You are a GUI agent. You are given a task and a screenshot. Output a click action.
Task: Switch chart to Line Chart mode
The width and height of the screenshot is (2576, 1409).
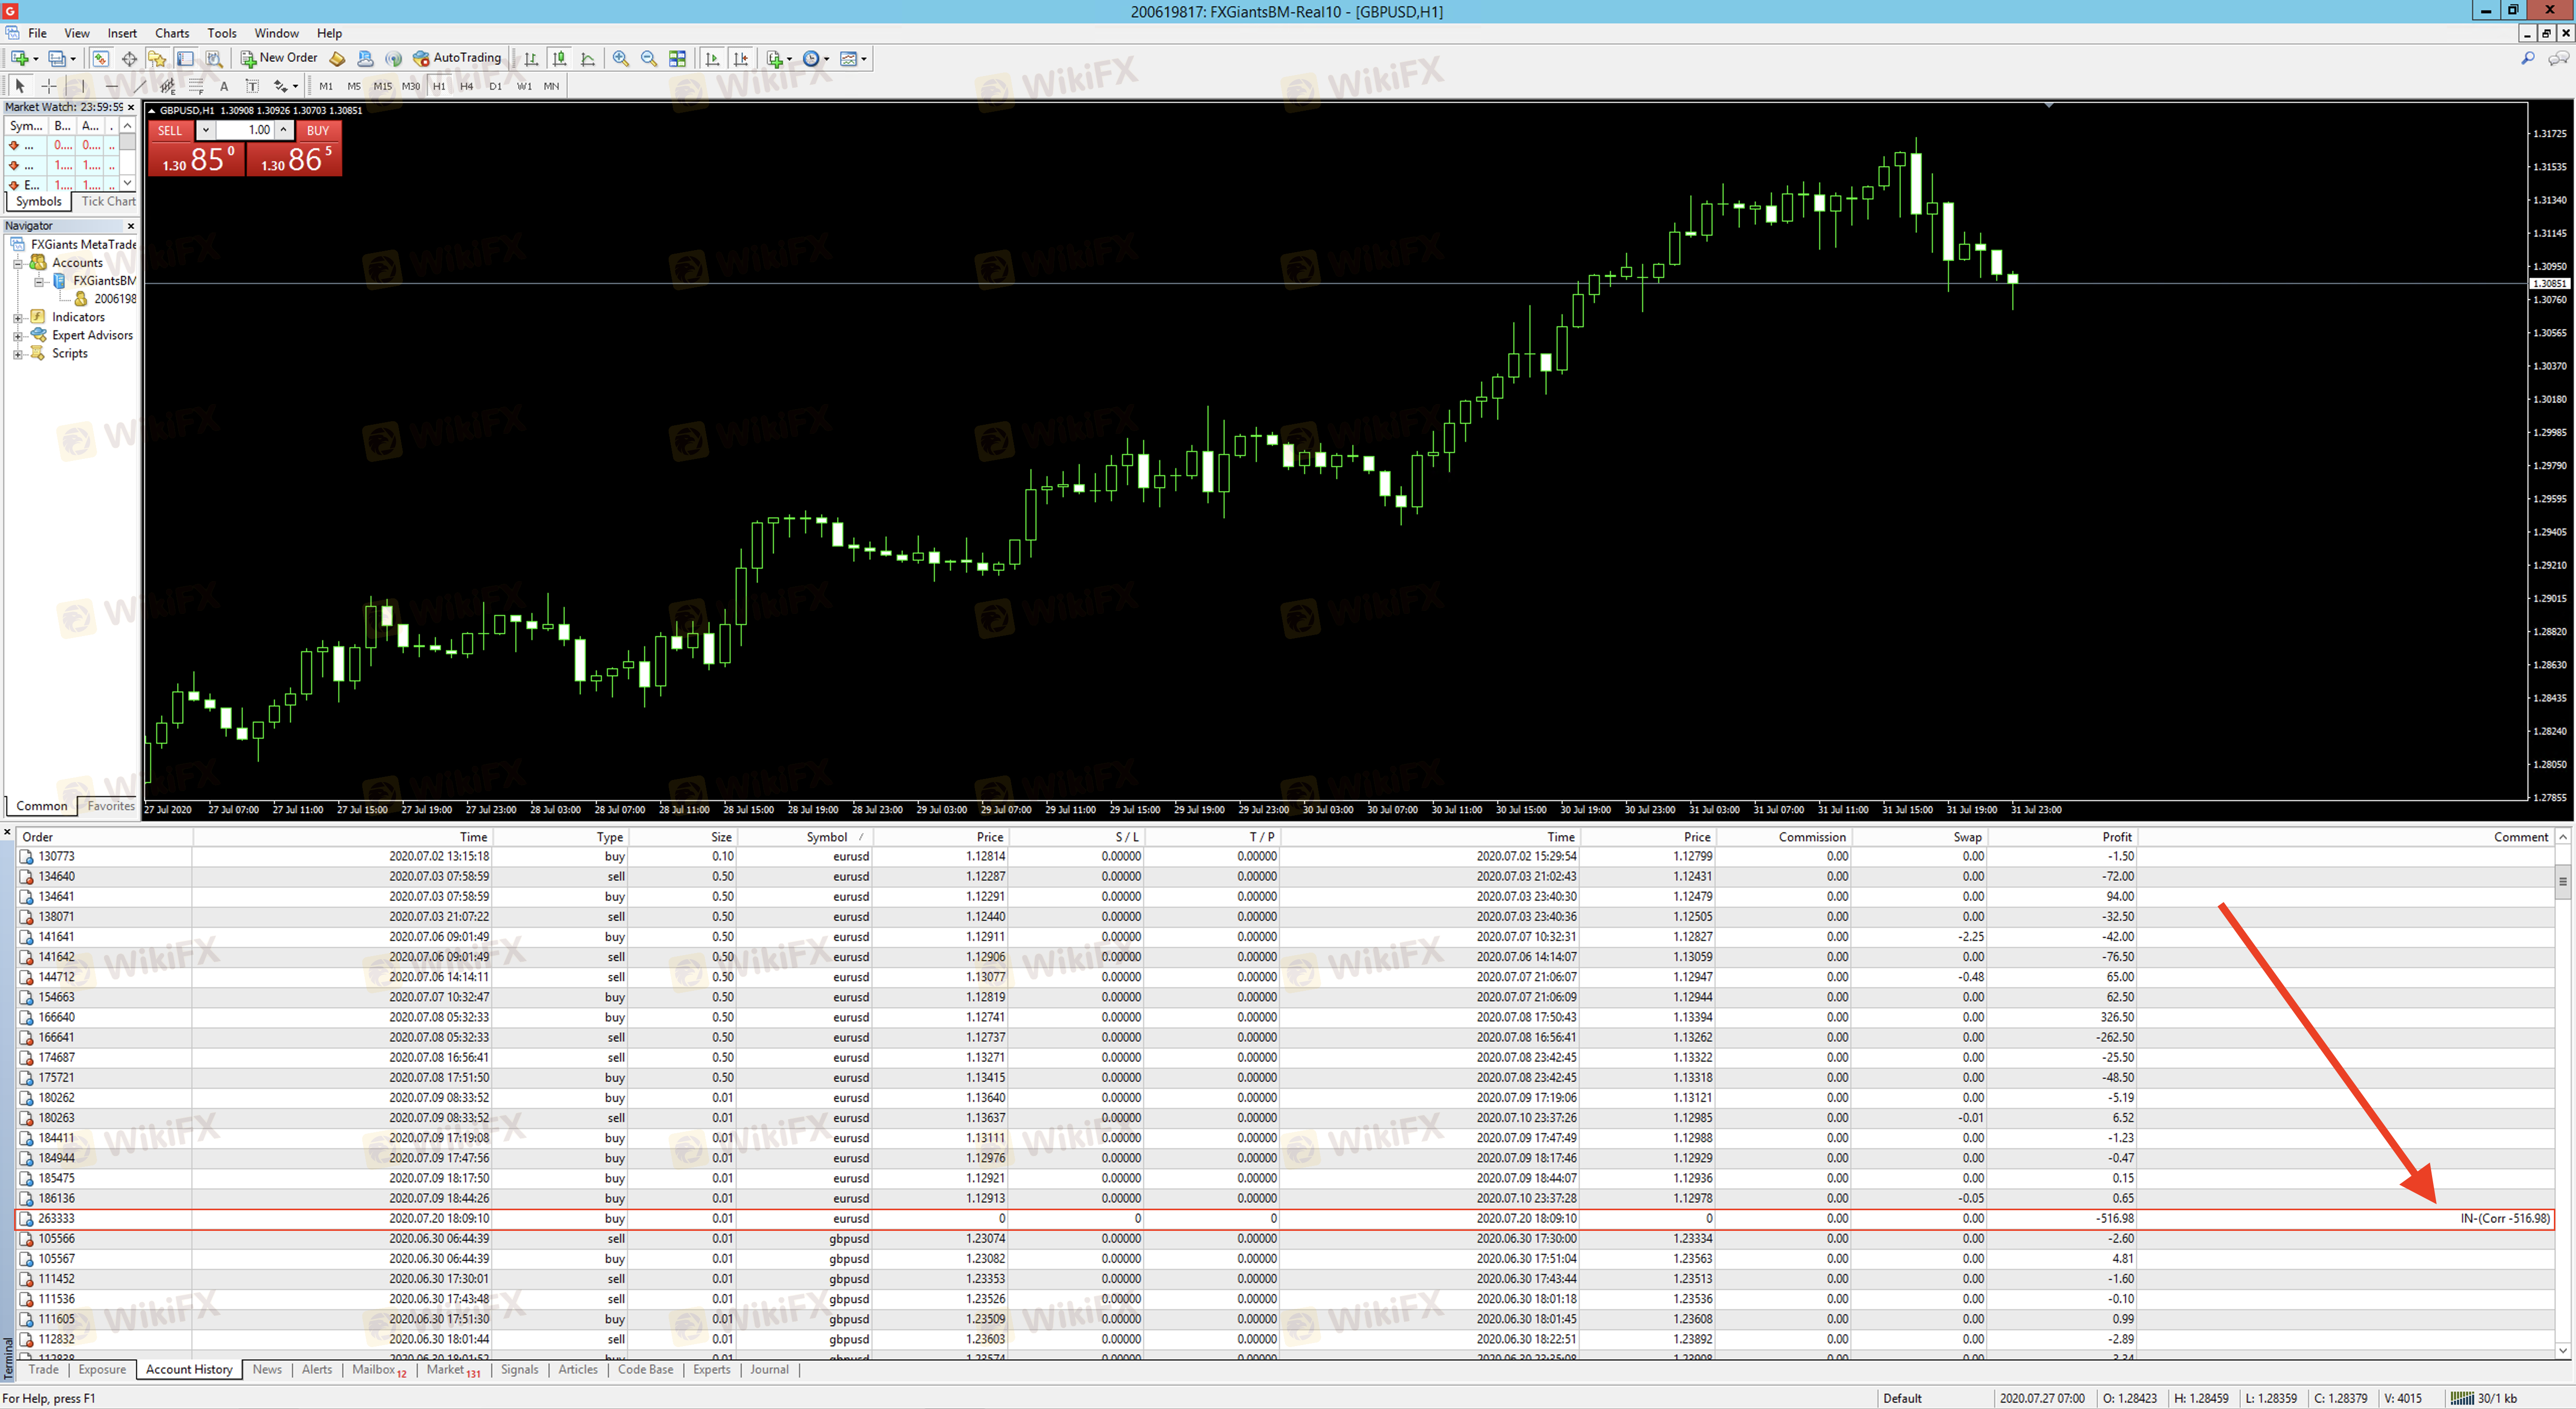588,59
